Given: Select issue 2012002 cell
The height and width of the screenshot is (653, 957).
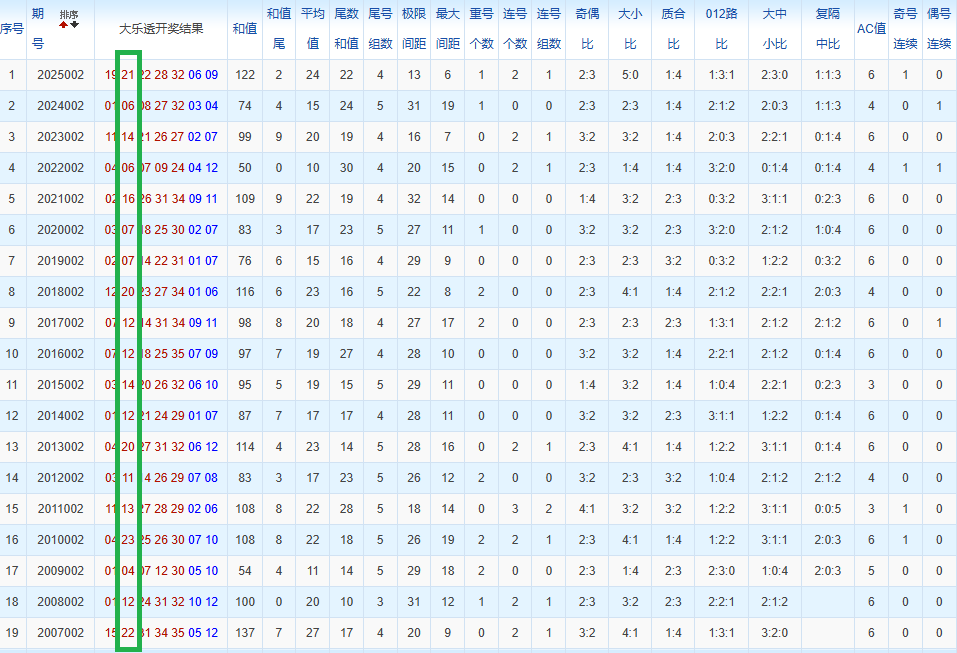Looking at the screenshot, I should click(60, 478).
